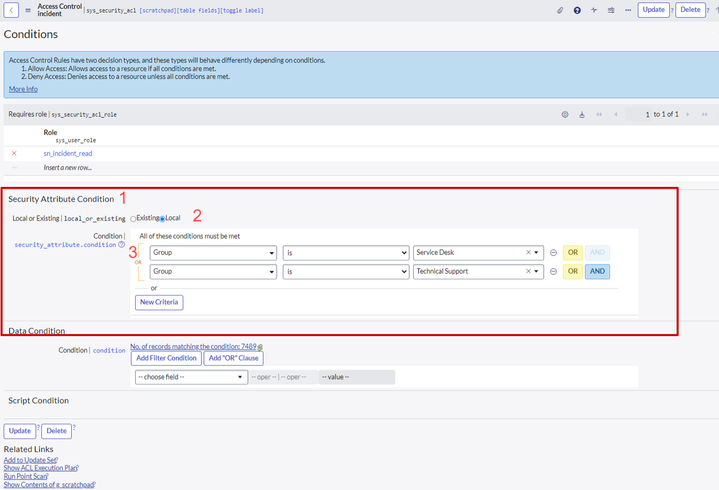Click Show ACL Execution Plan related link

(38, 468)
